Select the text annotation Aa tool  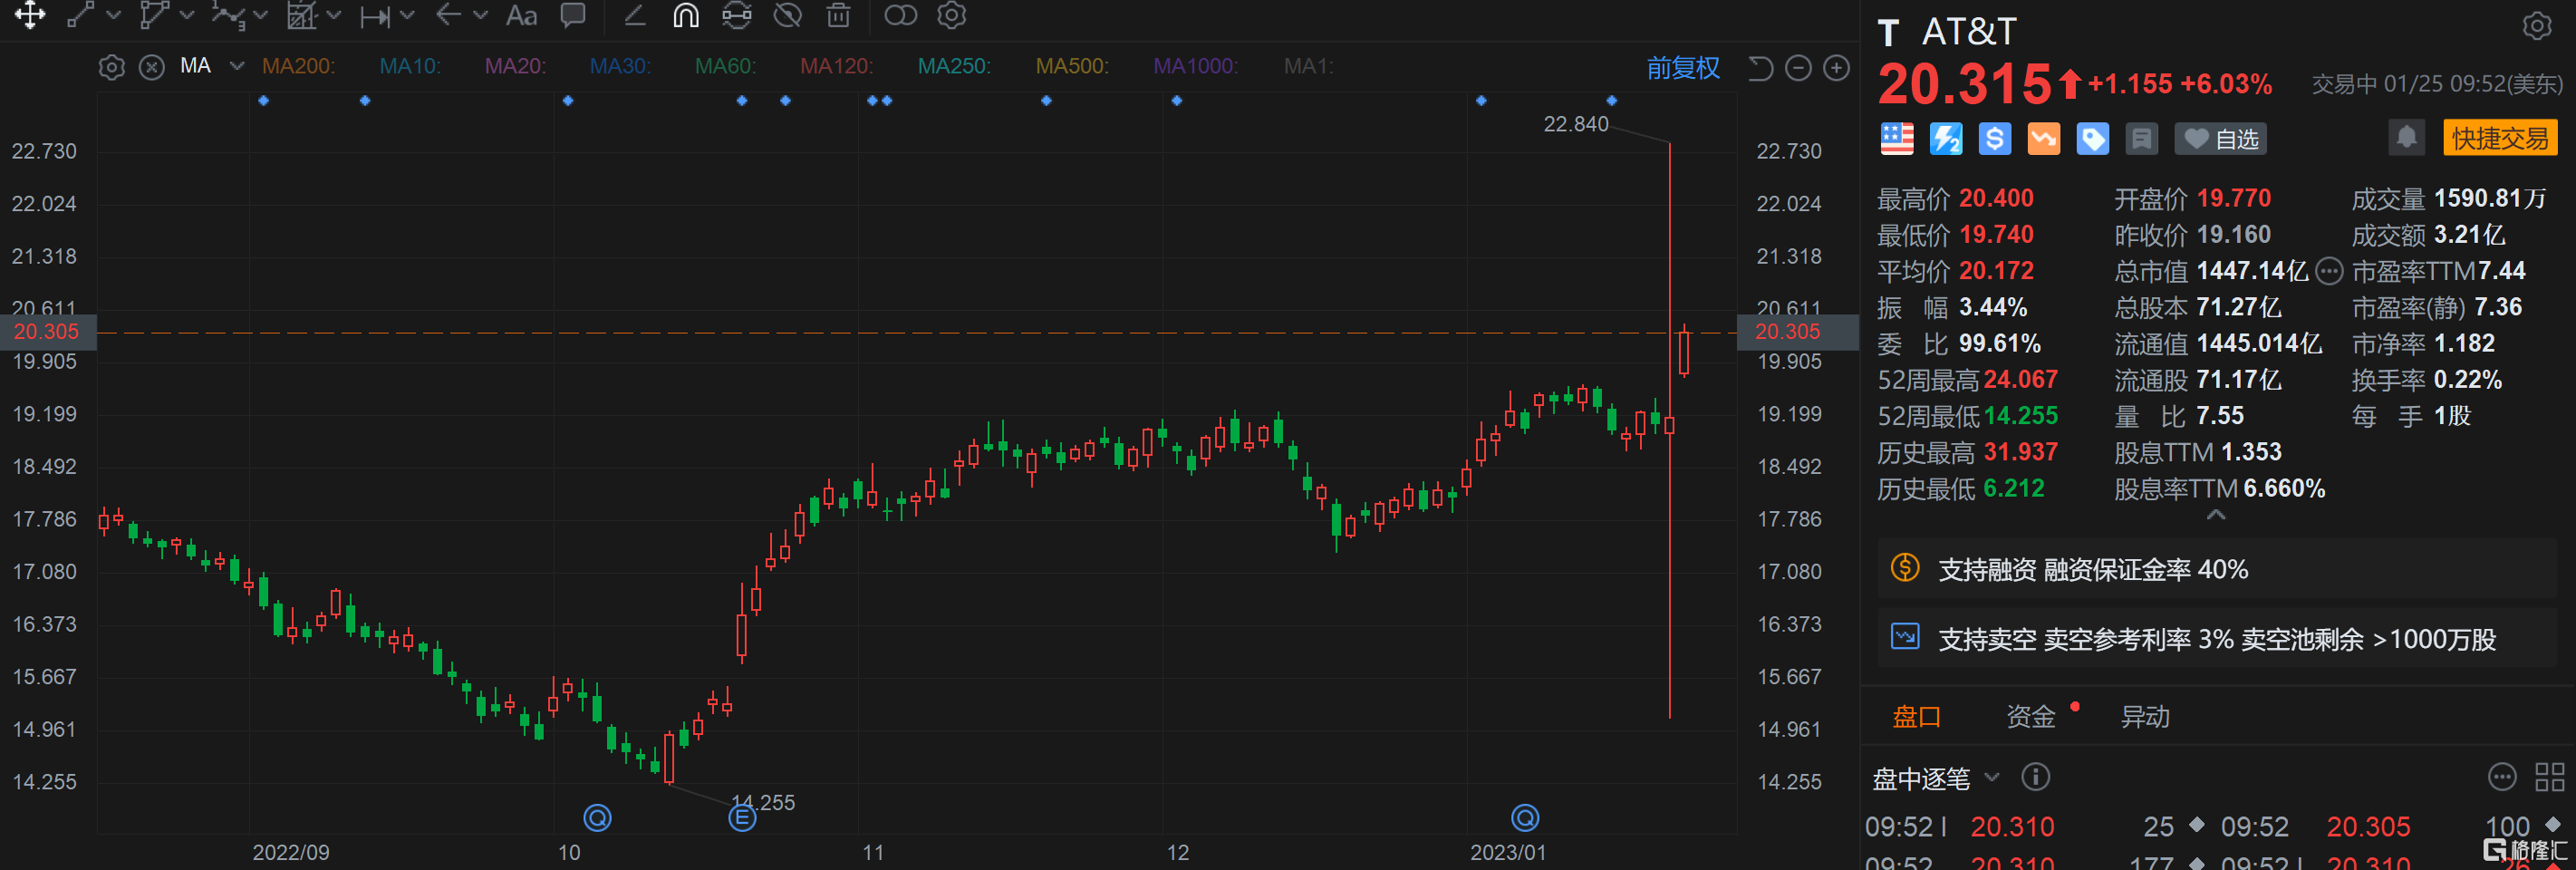[x=521, y=15]
